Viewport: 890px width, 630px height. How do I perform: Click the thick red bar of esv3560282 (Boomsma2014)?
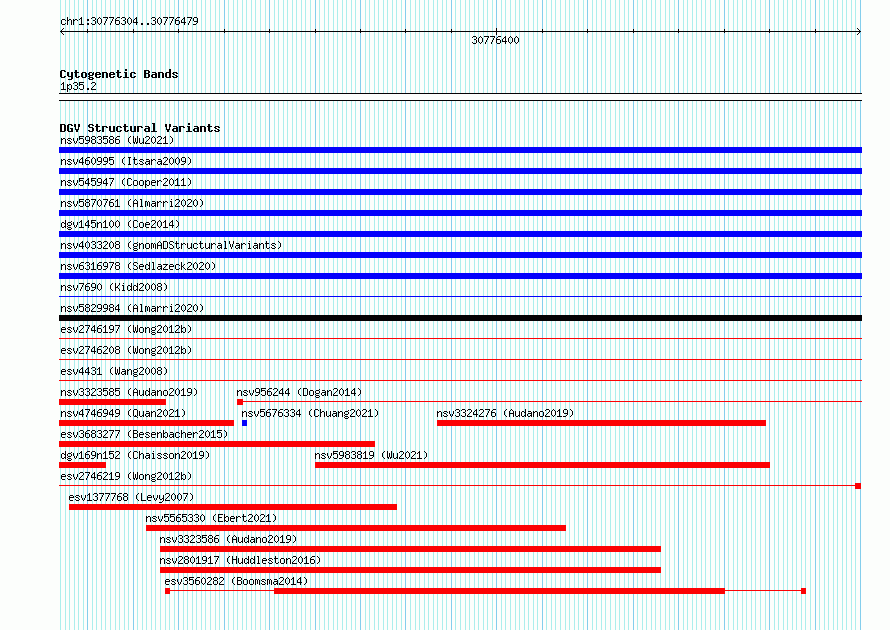499,591
